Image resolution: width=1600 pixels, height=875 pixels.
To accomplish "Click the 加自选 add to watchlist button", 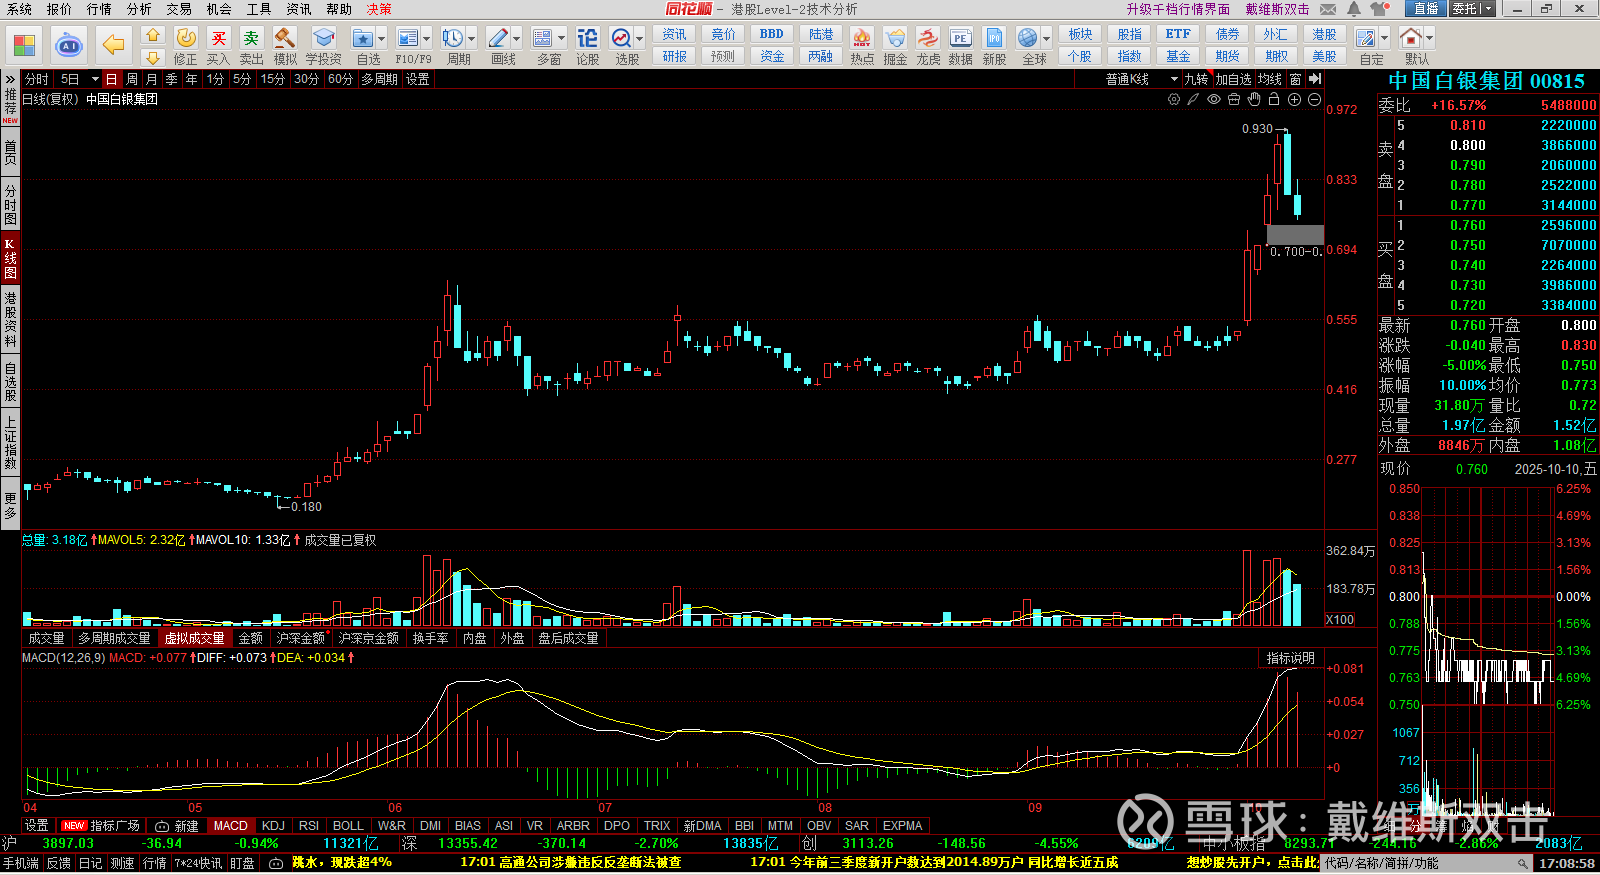I will click(x=1233, y=79).
